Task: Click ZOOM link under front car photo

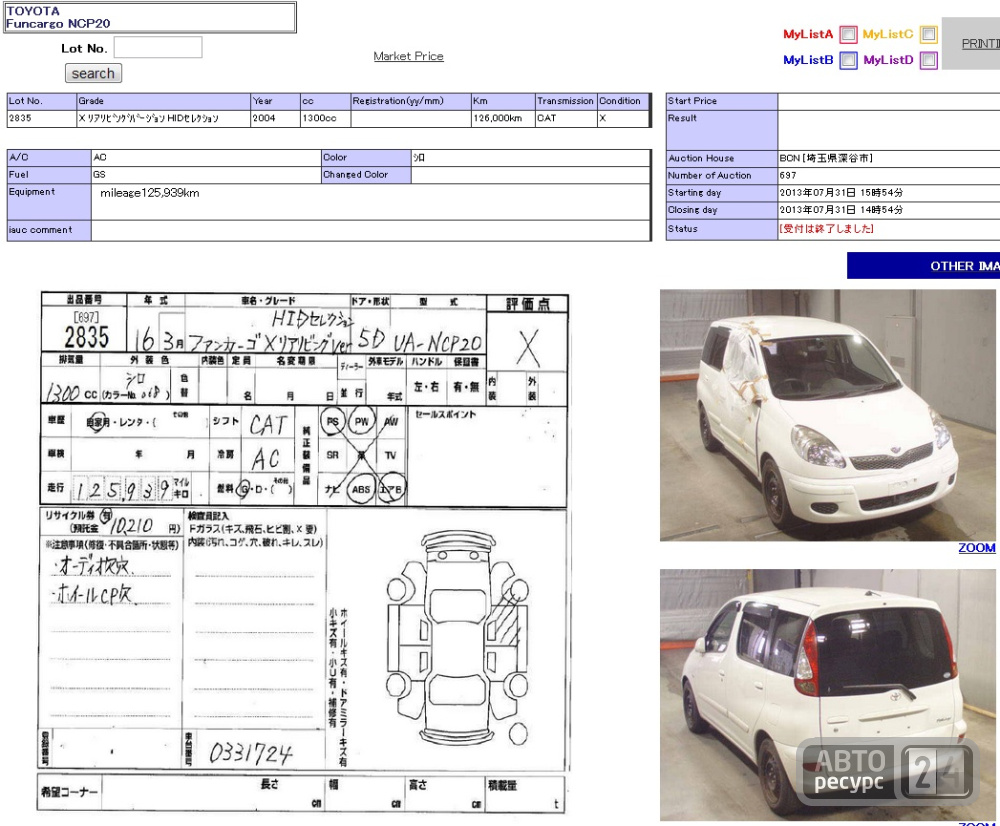Action: click(x=976, y=548)
